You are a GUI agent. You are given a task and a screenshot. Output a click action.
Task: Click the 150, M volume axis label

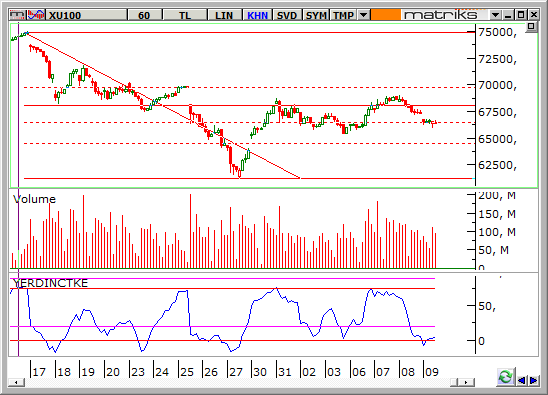(x=497, y=214)
